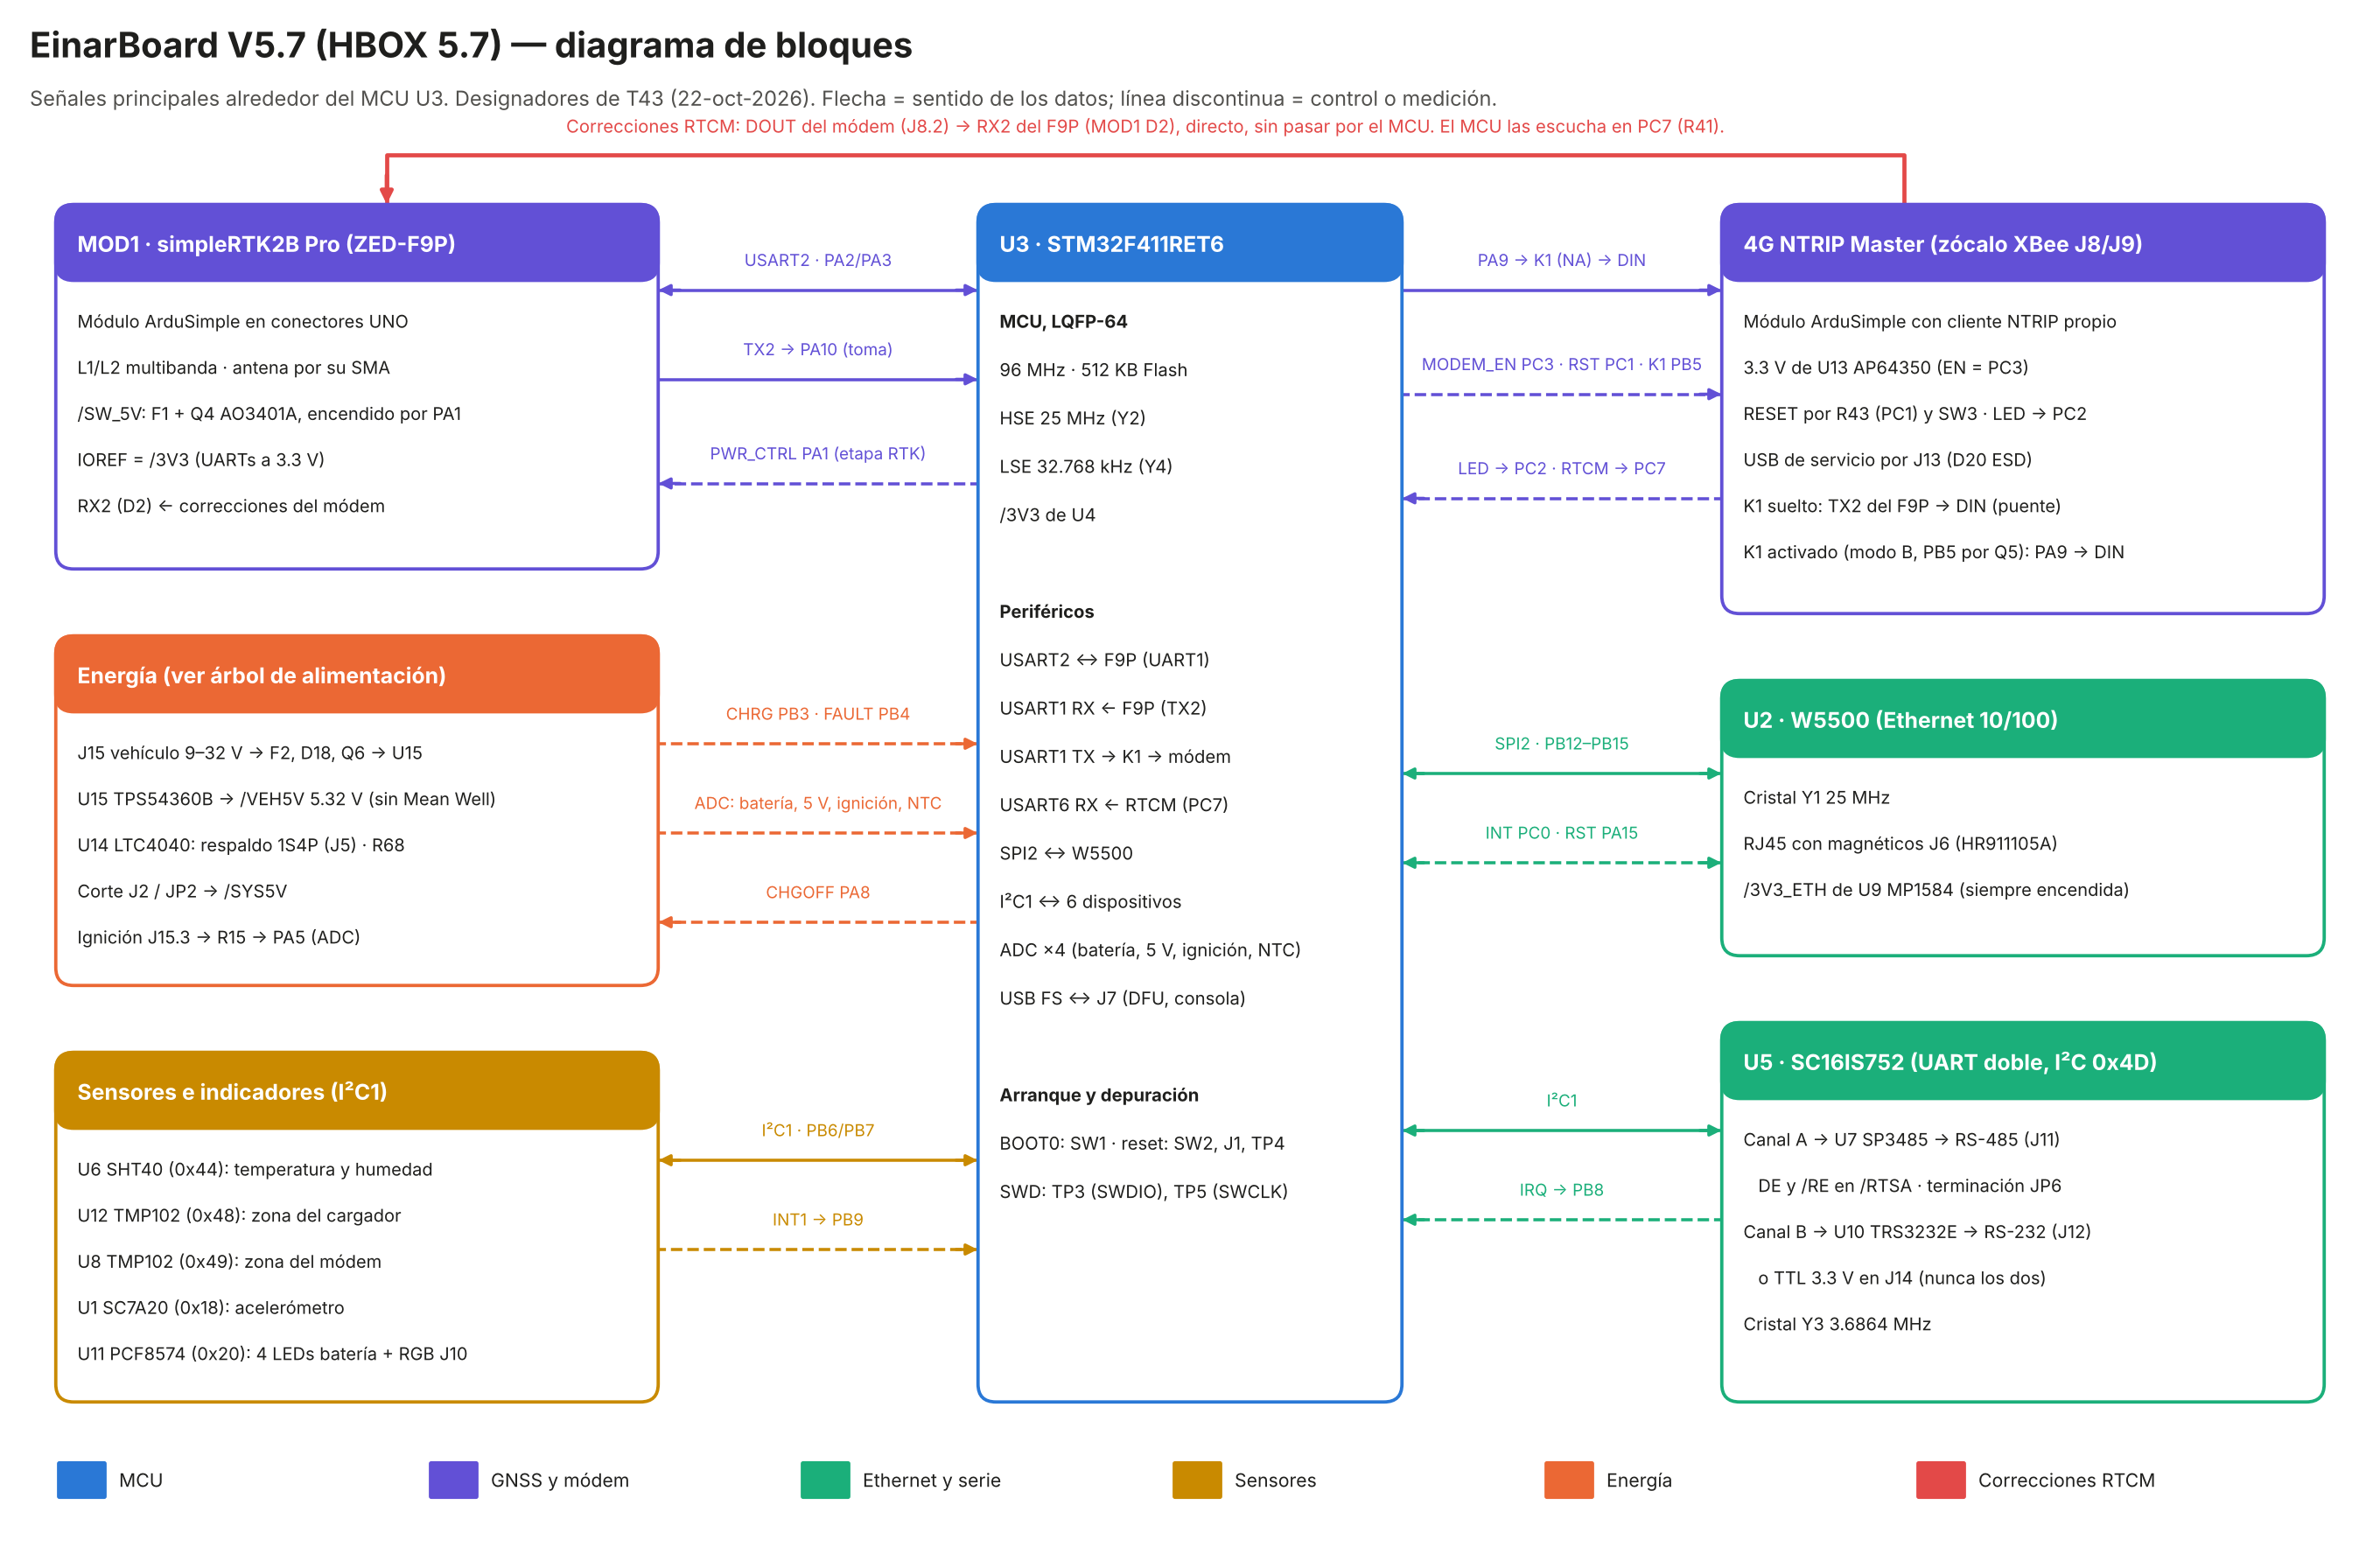The width and height of the screenshot is (2380, 1547).
Task: Click the 'SPI2 · PB12–PB15' label
Action: (x=1561, y=743)
